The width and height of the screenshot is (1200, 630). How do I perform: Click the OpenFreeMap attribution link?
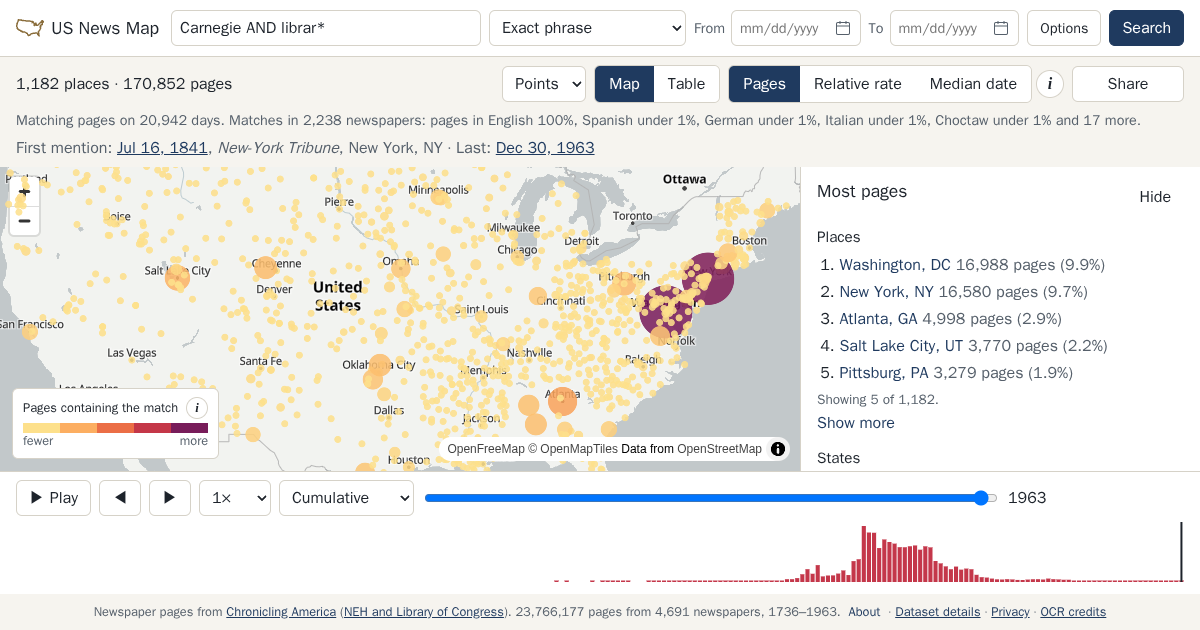point(486,449)
